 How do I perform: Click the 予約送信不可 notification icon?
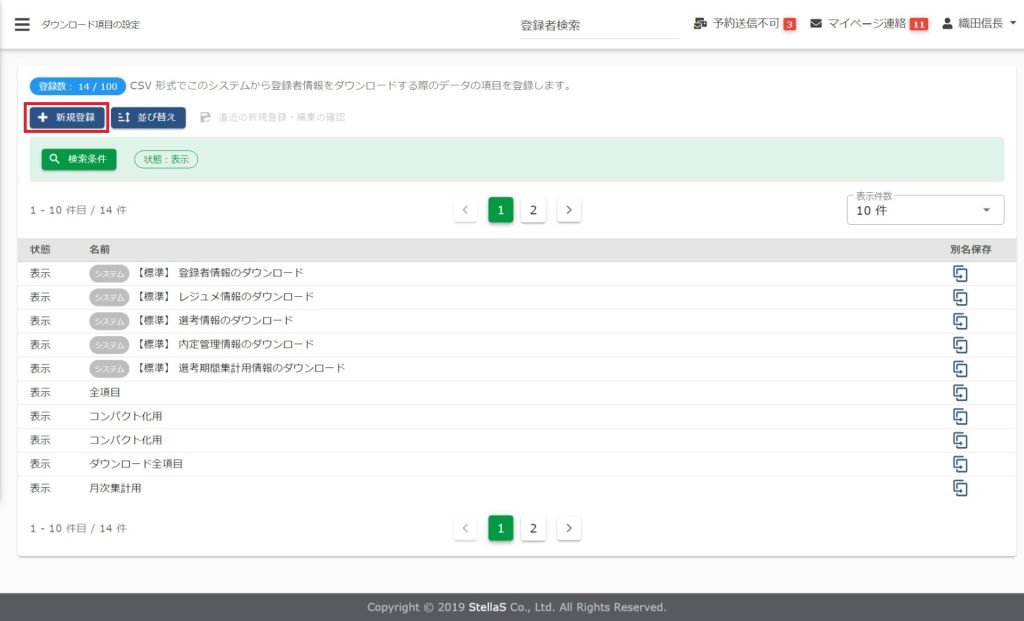point(700,24)
